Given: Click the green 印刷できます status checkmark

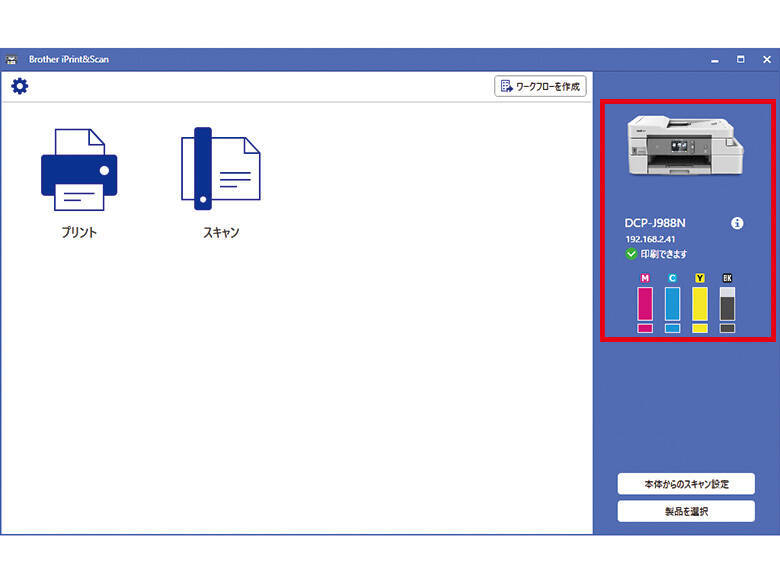Looking at the screenshot, I should (x=631, y=254).
